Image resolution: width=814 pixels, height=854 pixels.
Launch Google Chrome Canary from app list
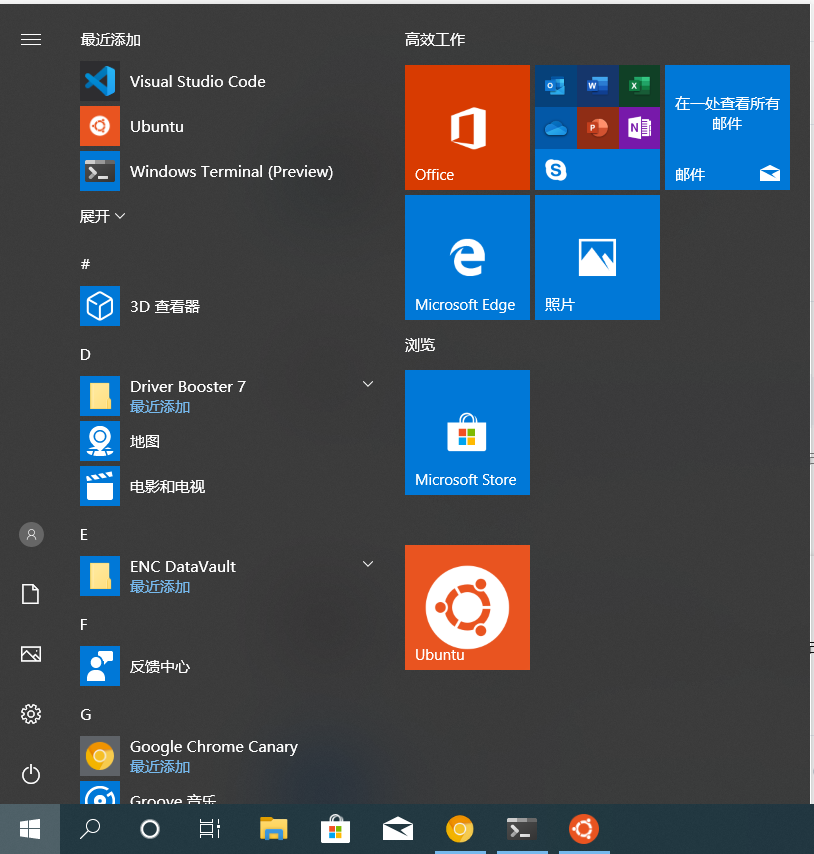click(228, 756)
